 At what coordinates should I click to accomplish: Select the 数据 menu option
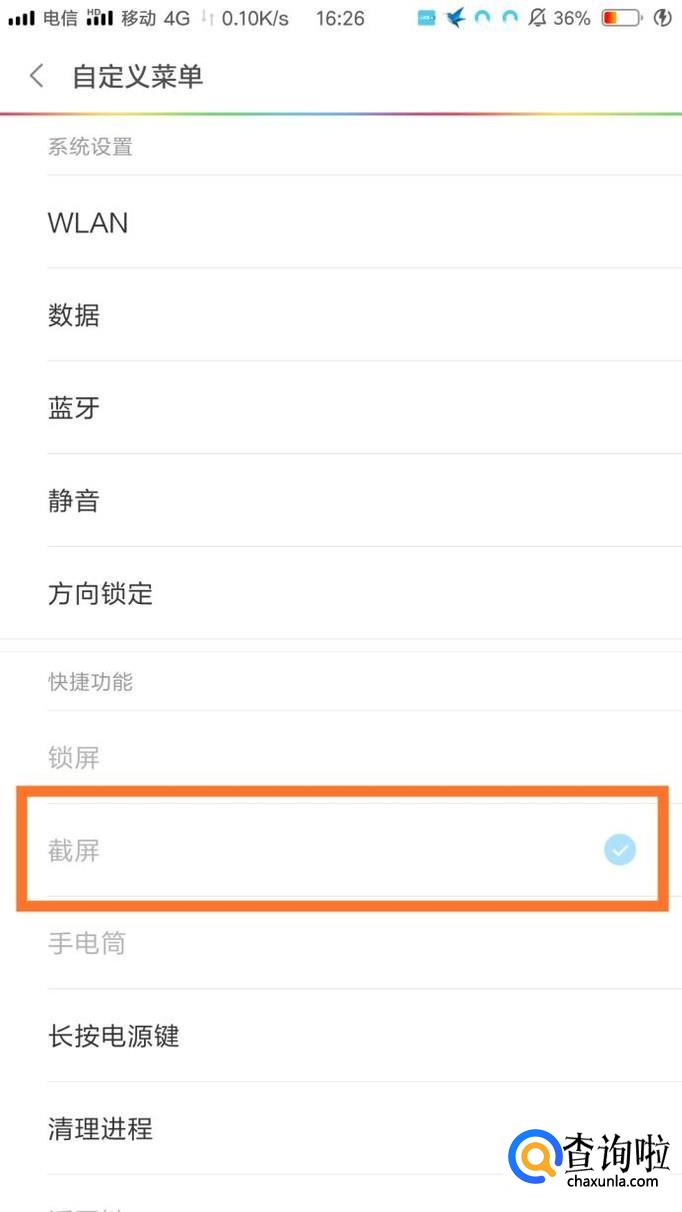click(74, 315)
